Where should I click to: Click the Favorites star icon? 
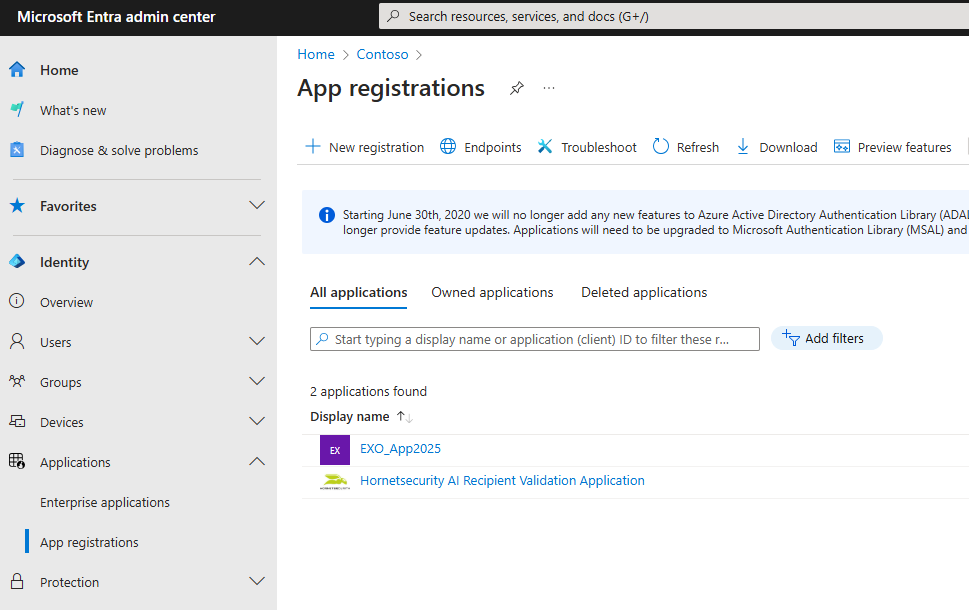click(x=17, y=206)
